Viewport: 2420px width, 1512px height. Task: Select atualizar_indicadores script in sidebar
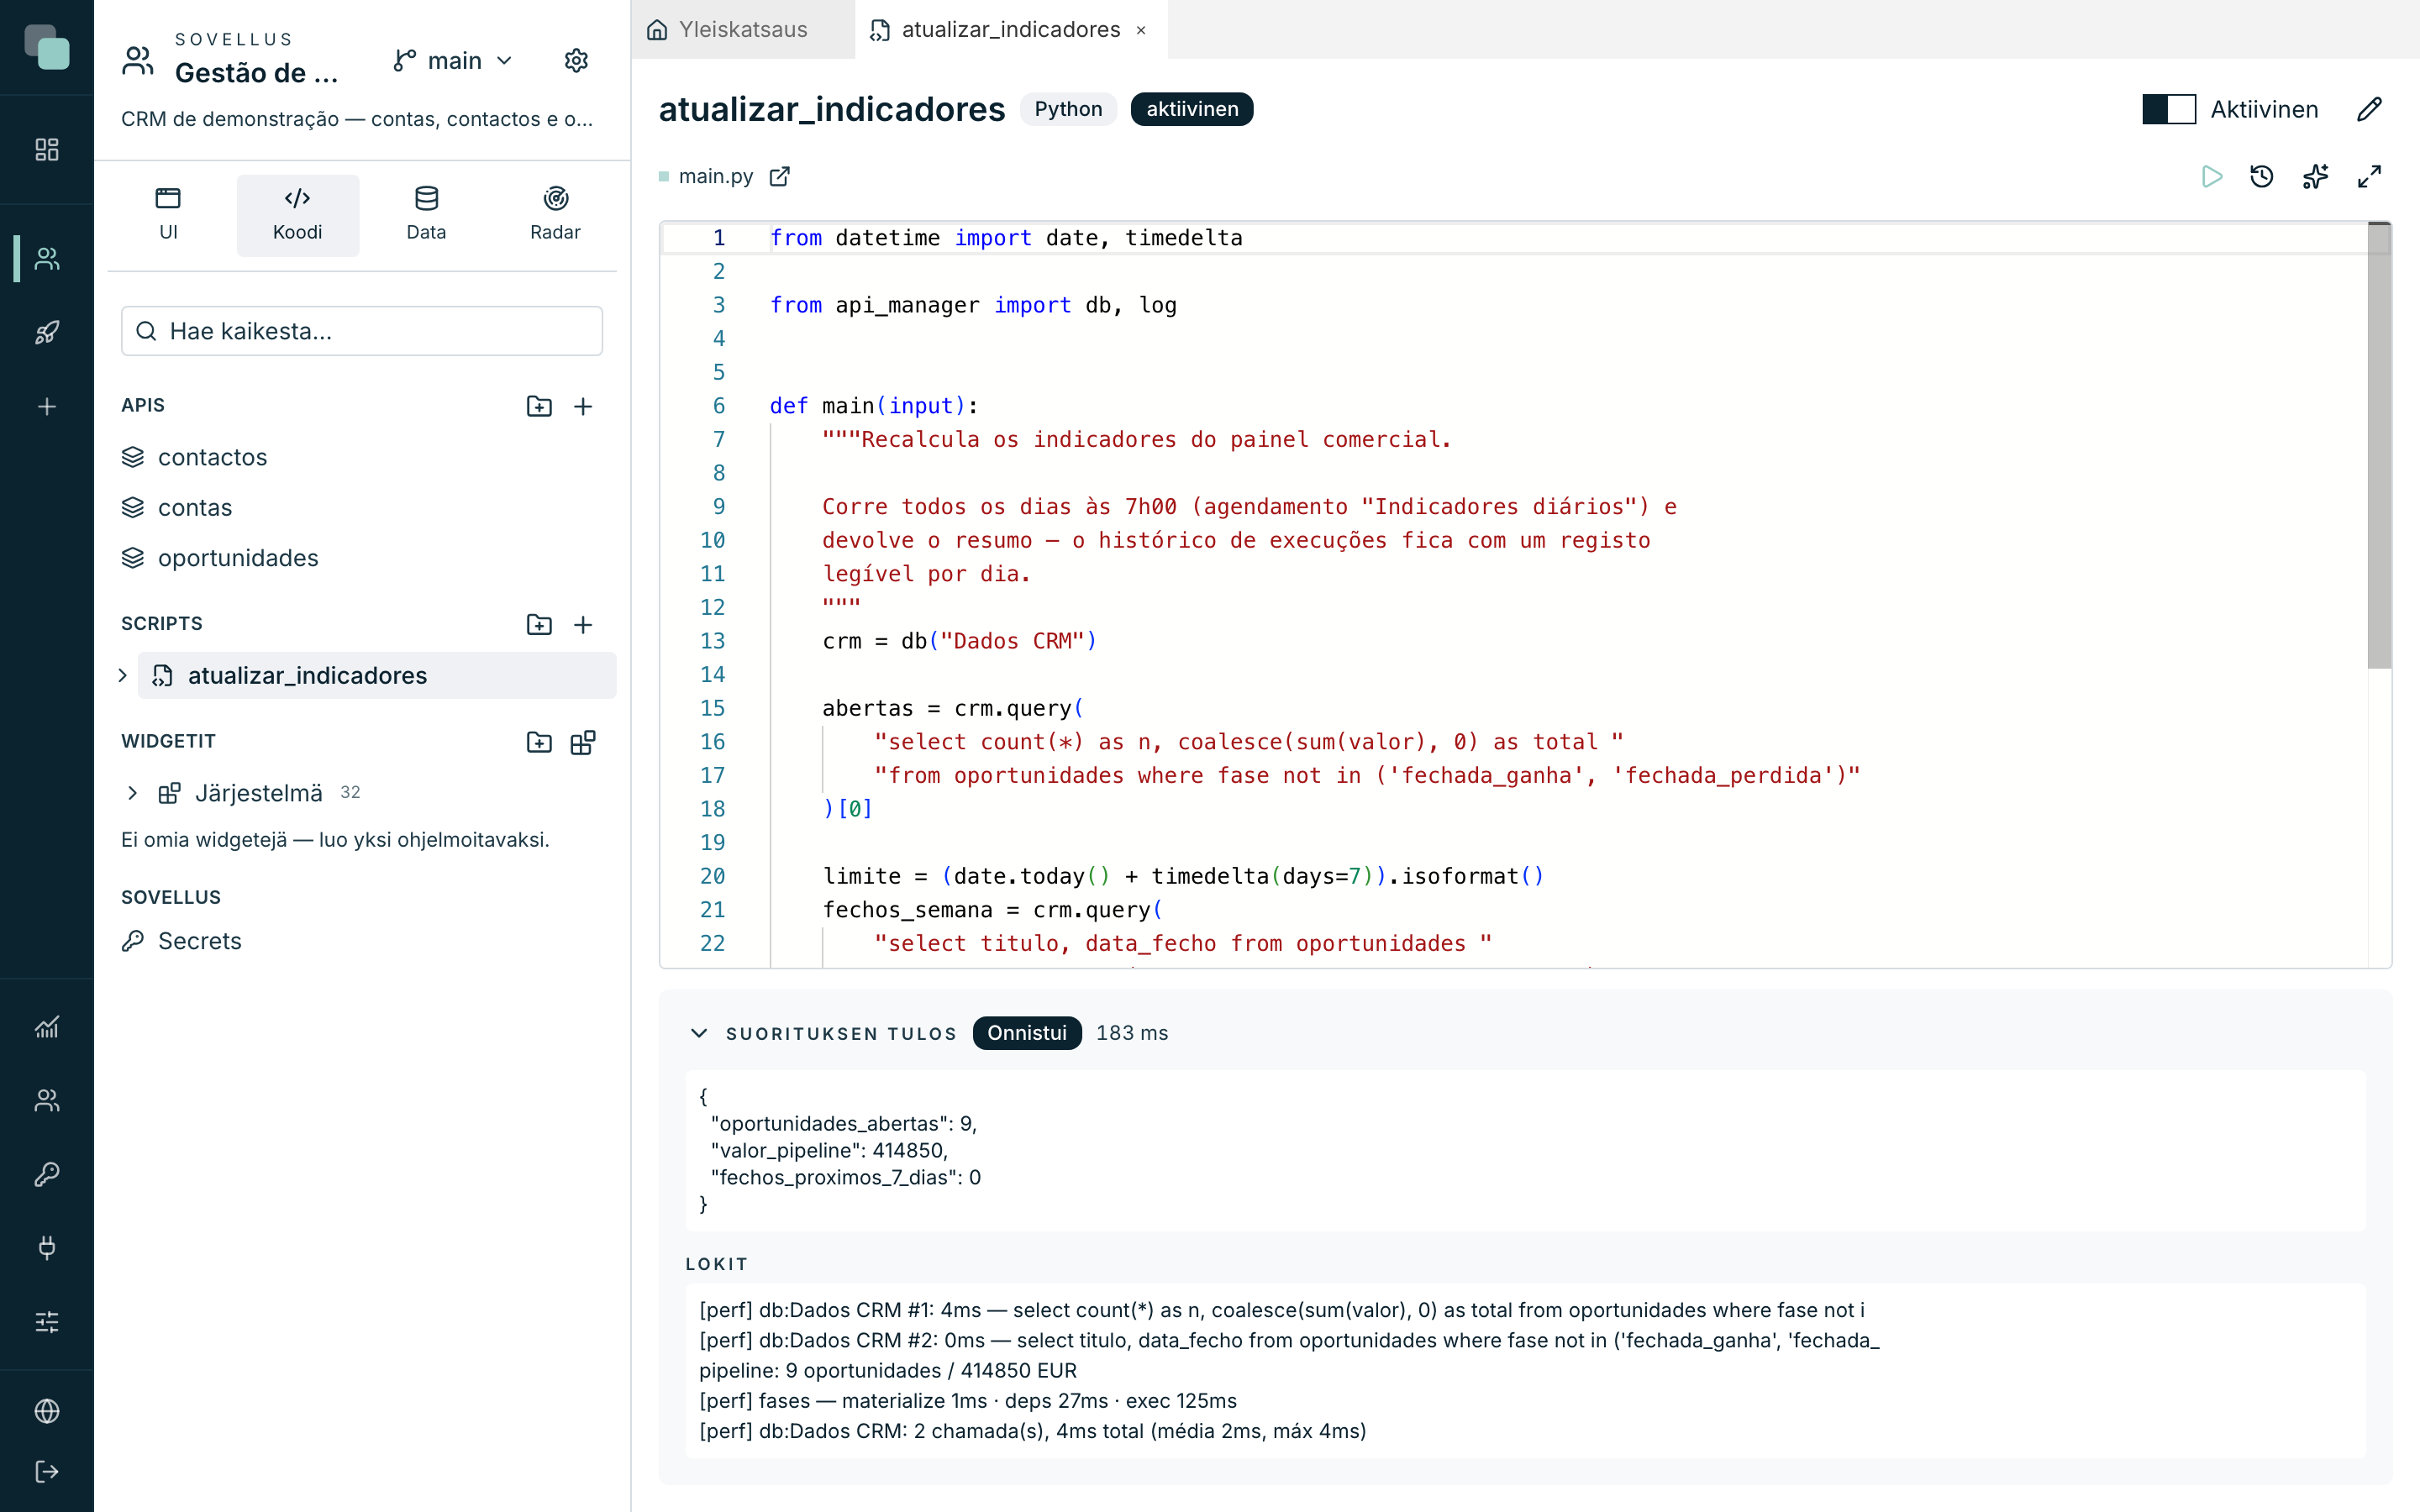click(377, 676)
